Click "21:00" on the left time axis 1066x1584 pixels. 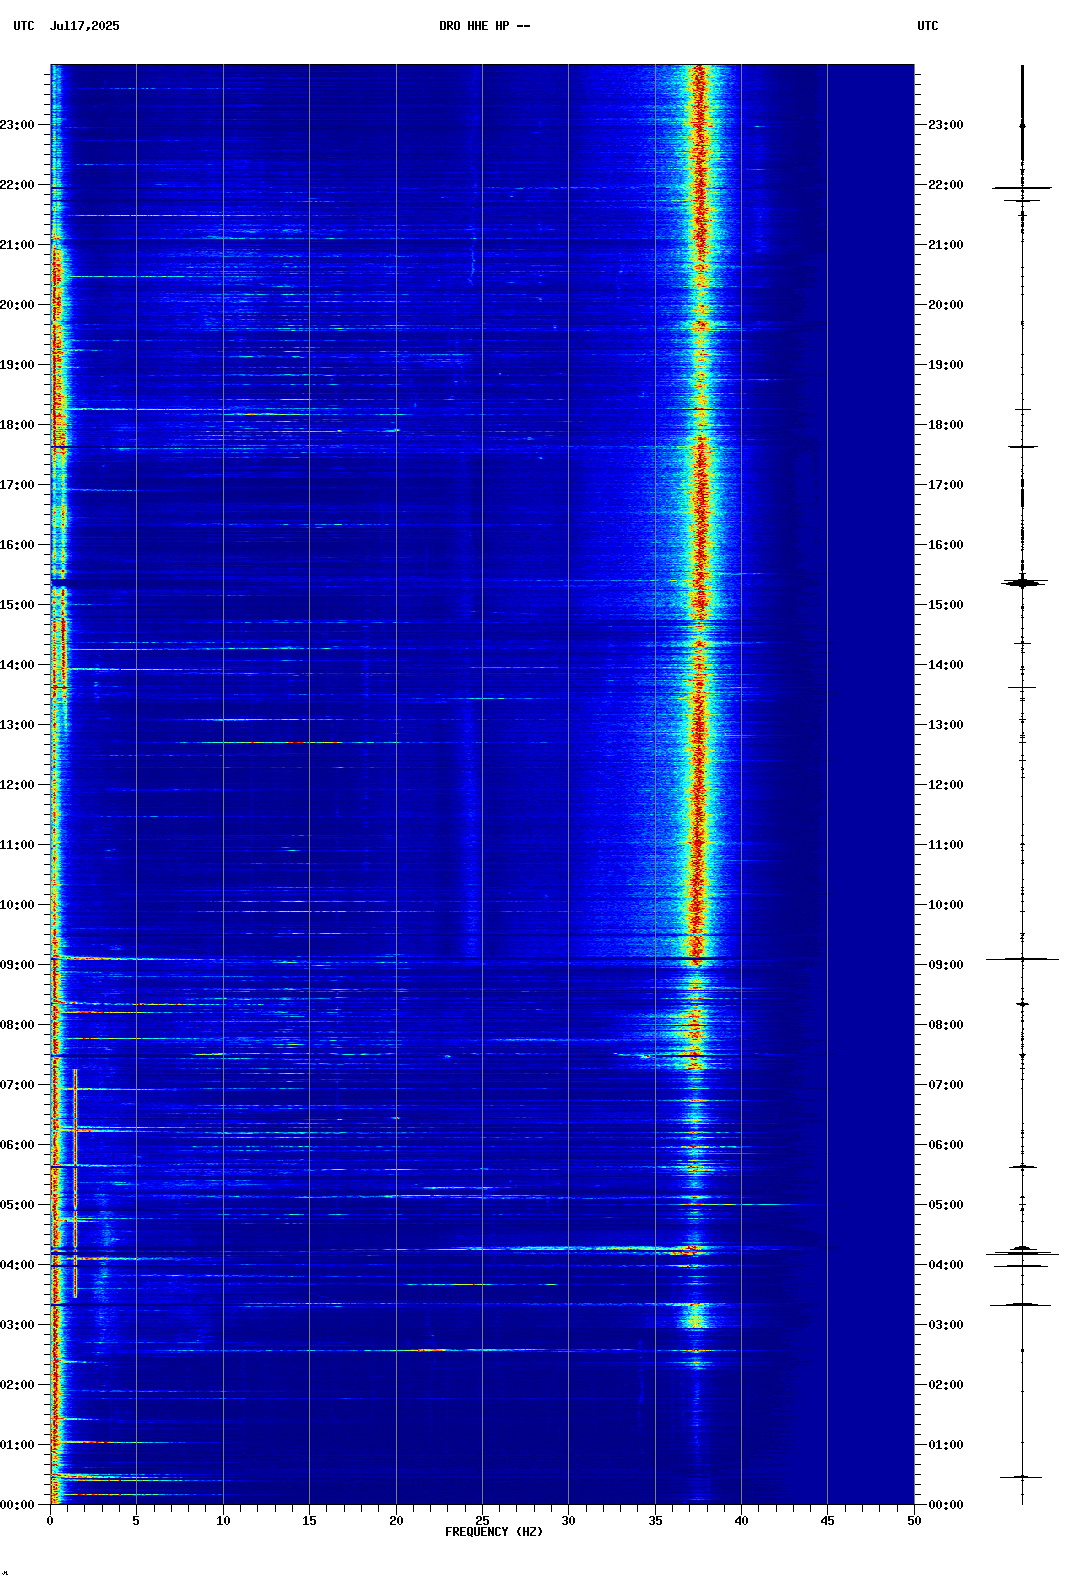point(17,245)
